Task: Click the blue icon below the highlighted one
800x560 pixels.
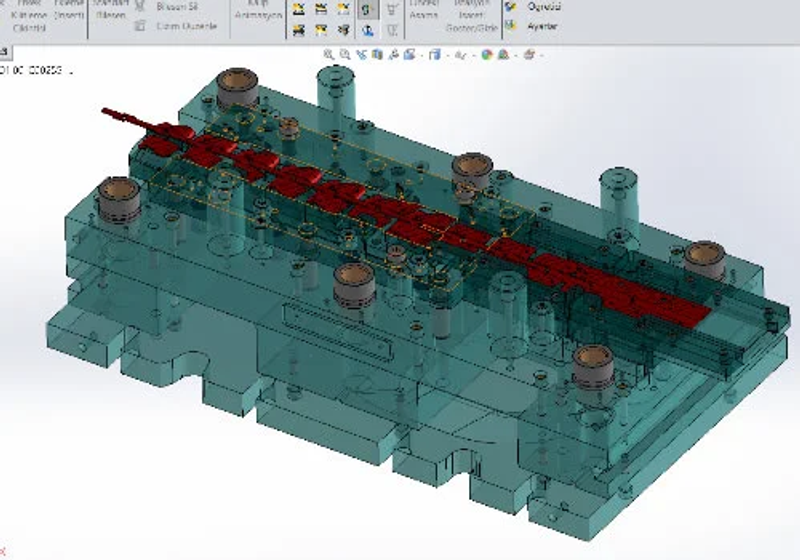Action: [x=368, y=31]
